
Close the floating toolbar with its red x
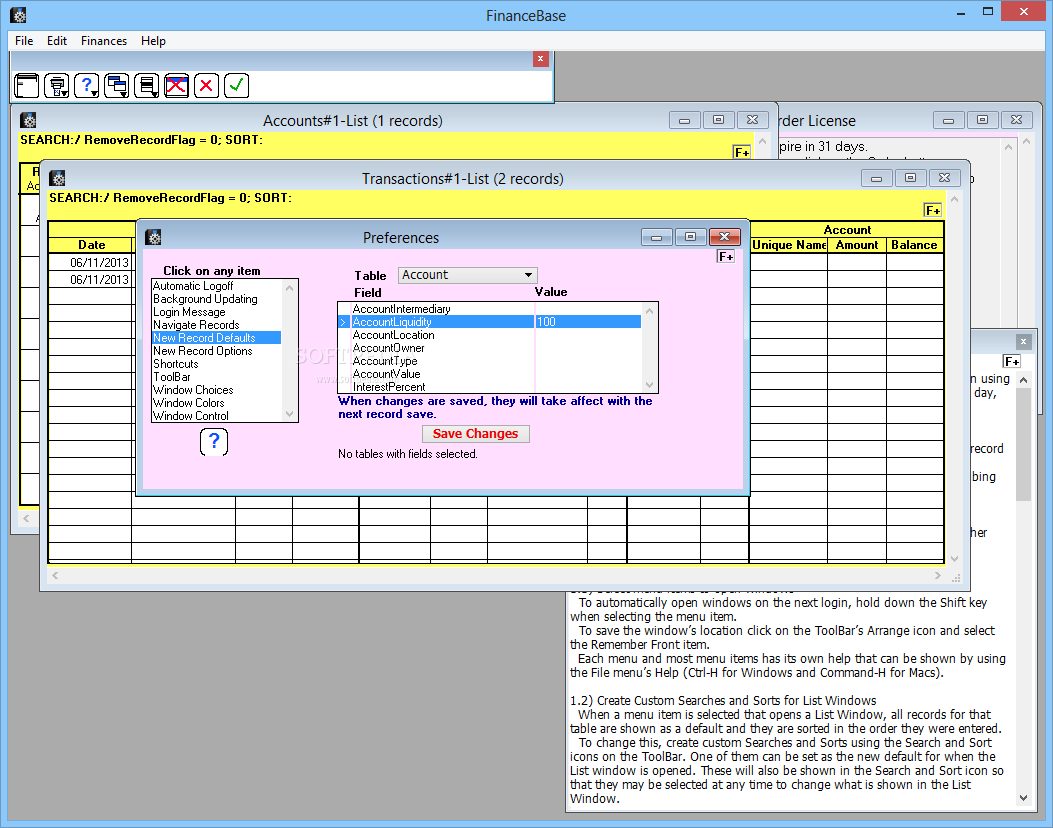(x=541, y=59)
